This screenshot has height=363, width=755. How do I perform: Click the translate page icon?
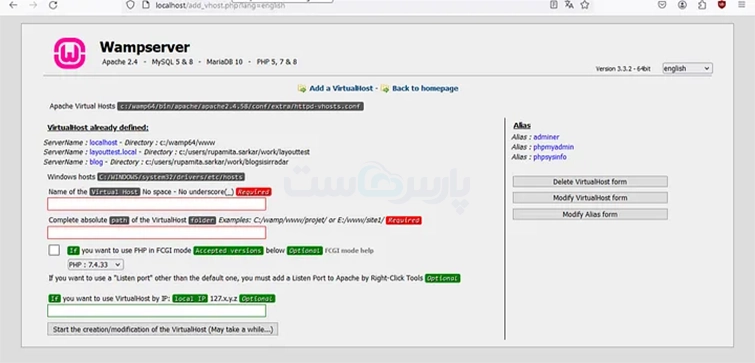(x=569, y=5)
